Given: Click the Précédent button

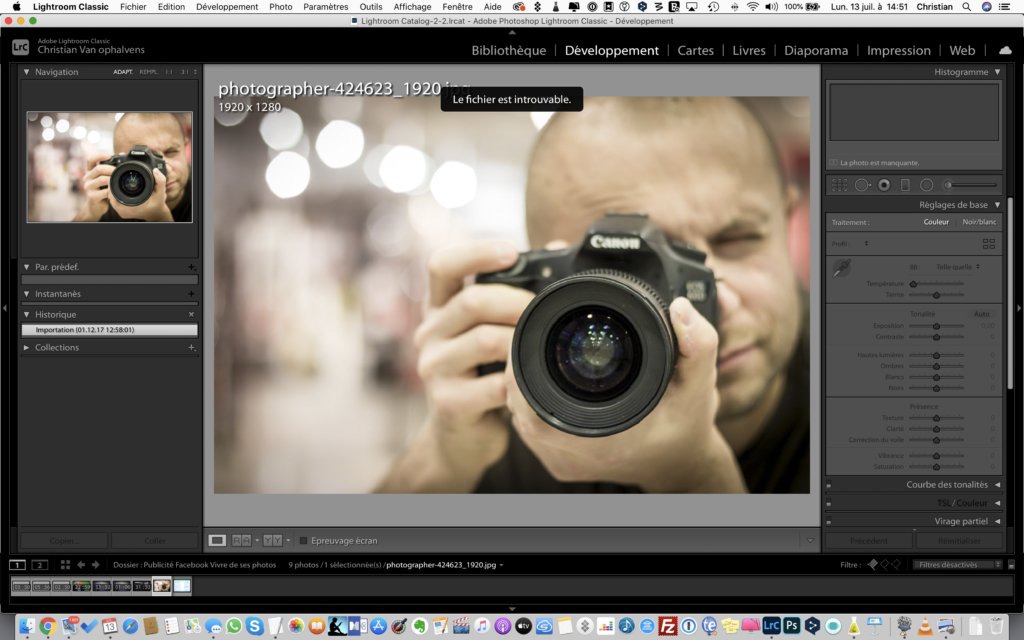Looking at the screenshot, I should [x=869, y=541].
